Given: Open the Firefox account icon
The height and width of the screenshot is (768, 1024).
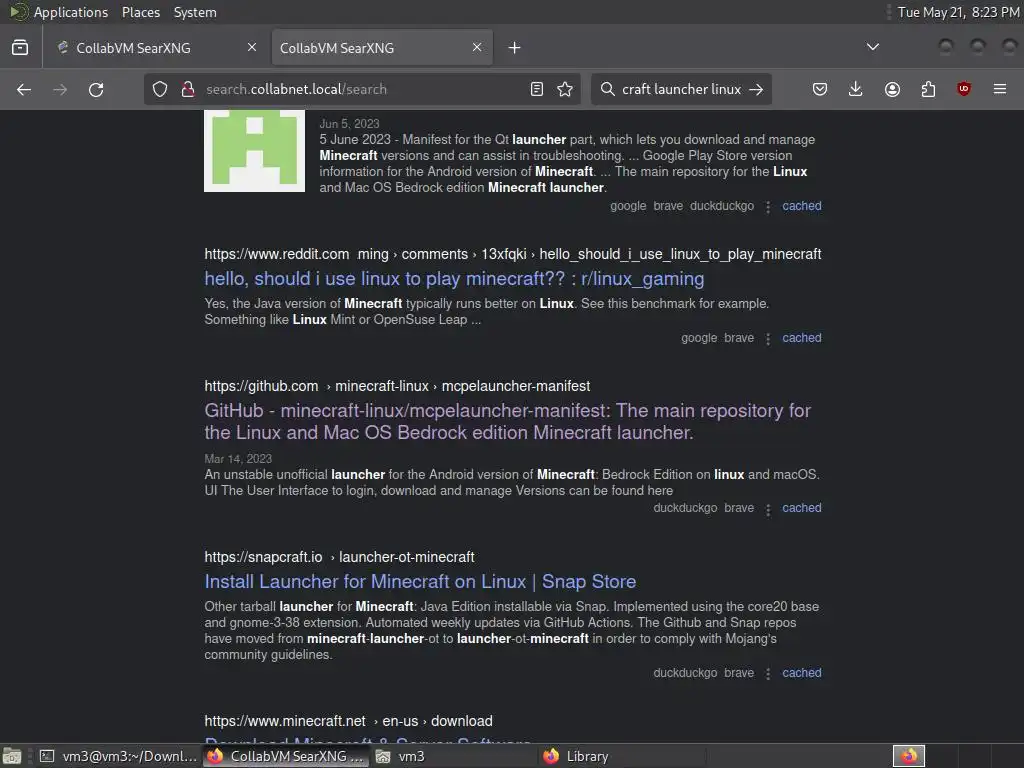Looking at the screenshot, I should [x=892, y=89].
